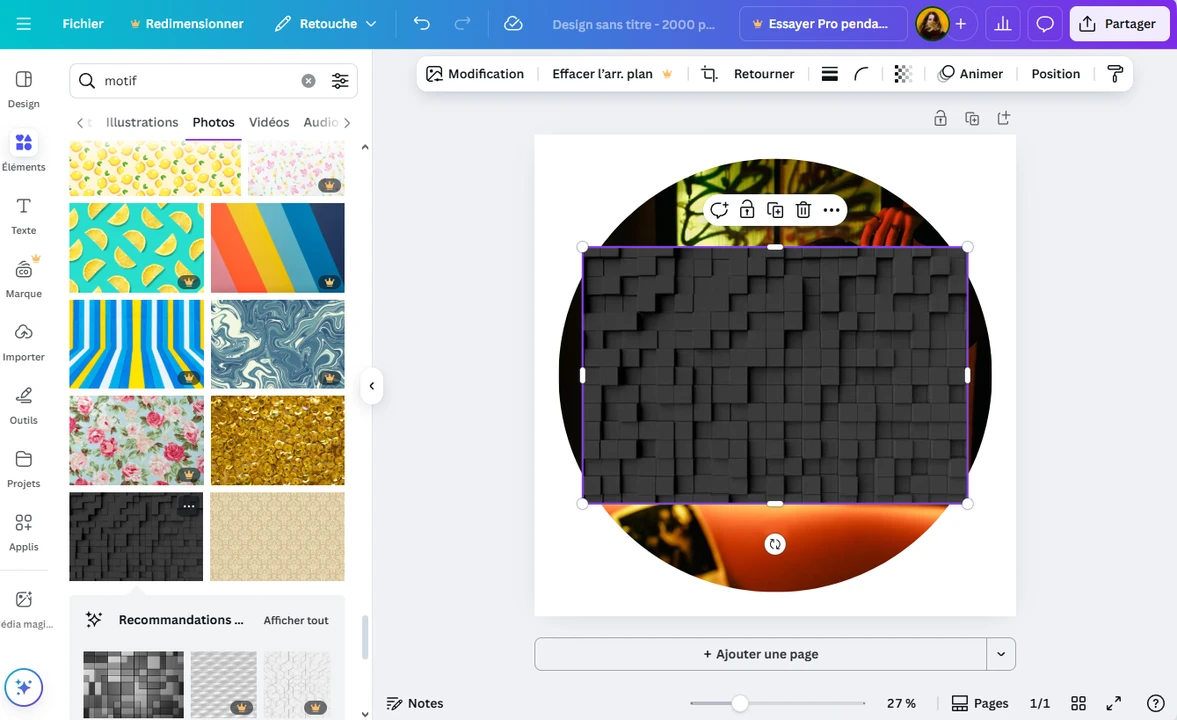The image size is (1177, 720).
Task: Open the comments speech bubble
Action: pyautogui.click(x=1044, y=24)
